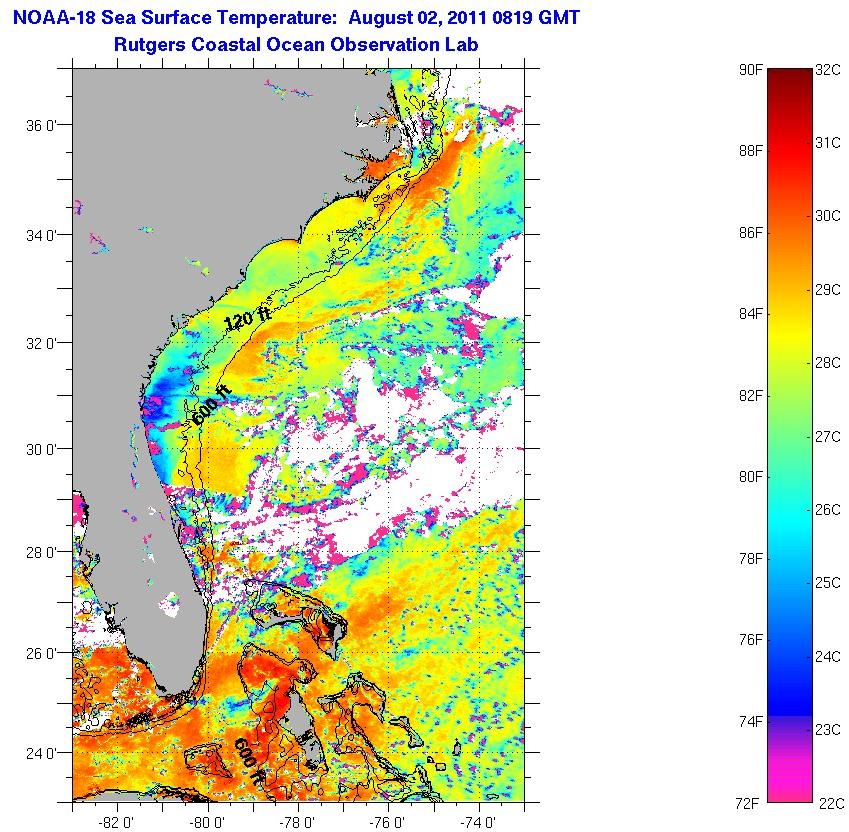The height and width of the screenshot is (832, 849).
Task: Click the 23C colorbar label
Action: (828, 730)
